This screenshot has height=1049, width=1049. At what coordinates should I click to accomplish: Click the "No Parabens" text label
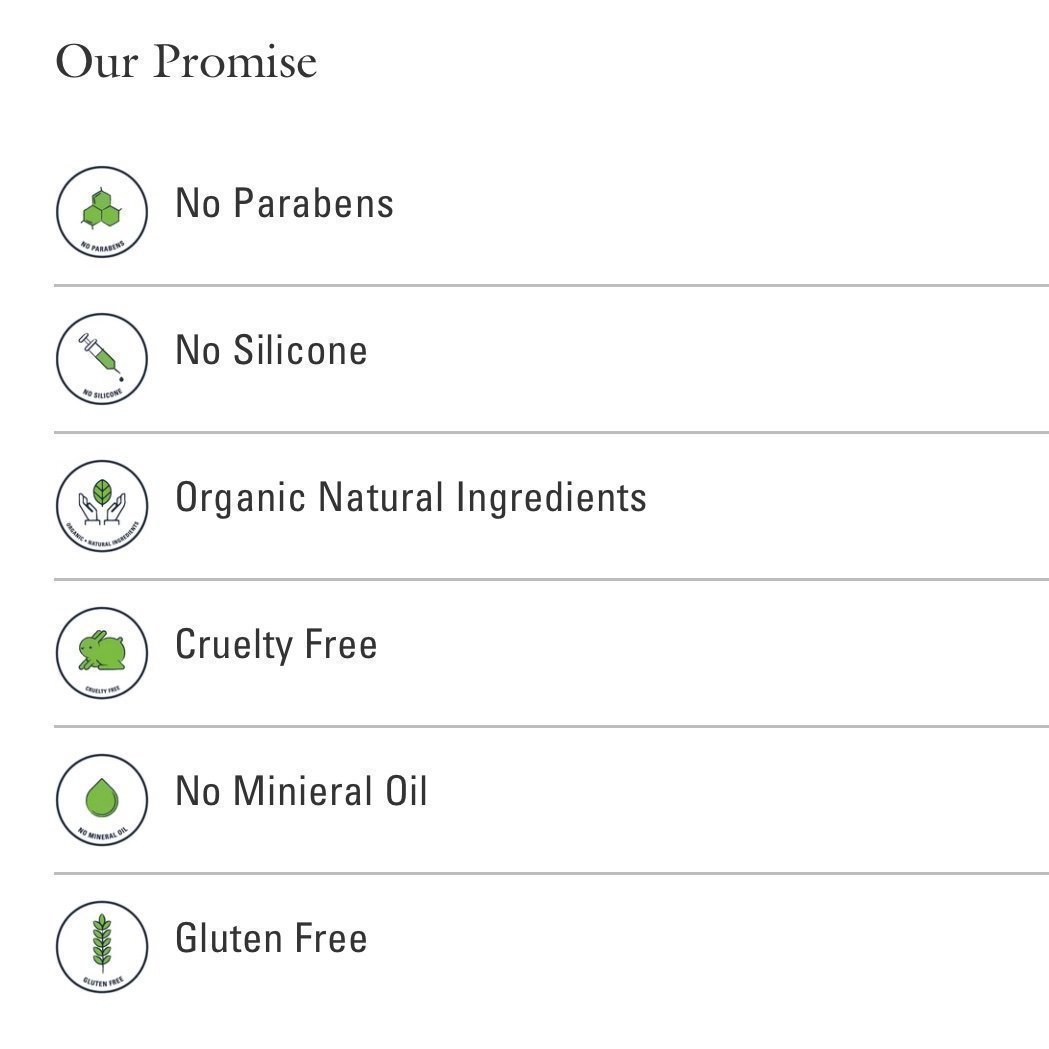[x=284, y=203]
